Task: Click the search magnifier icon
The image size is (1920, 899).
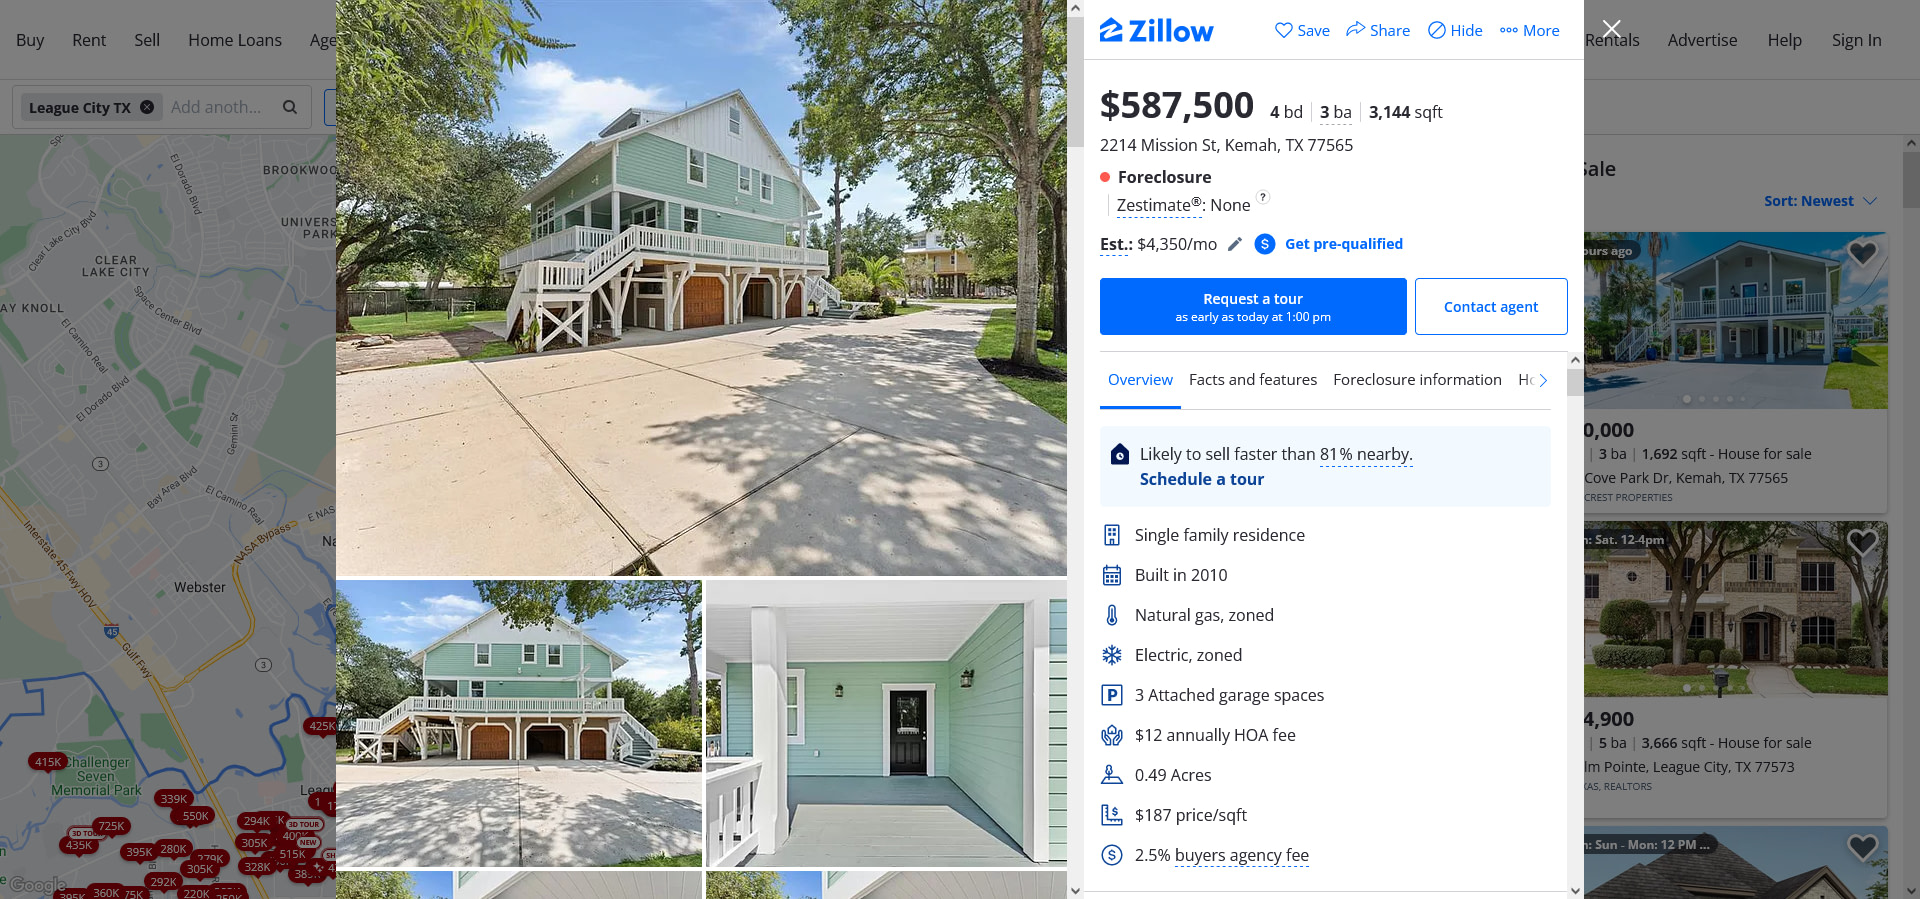Action: pos(290,107)
